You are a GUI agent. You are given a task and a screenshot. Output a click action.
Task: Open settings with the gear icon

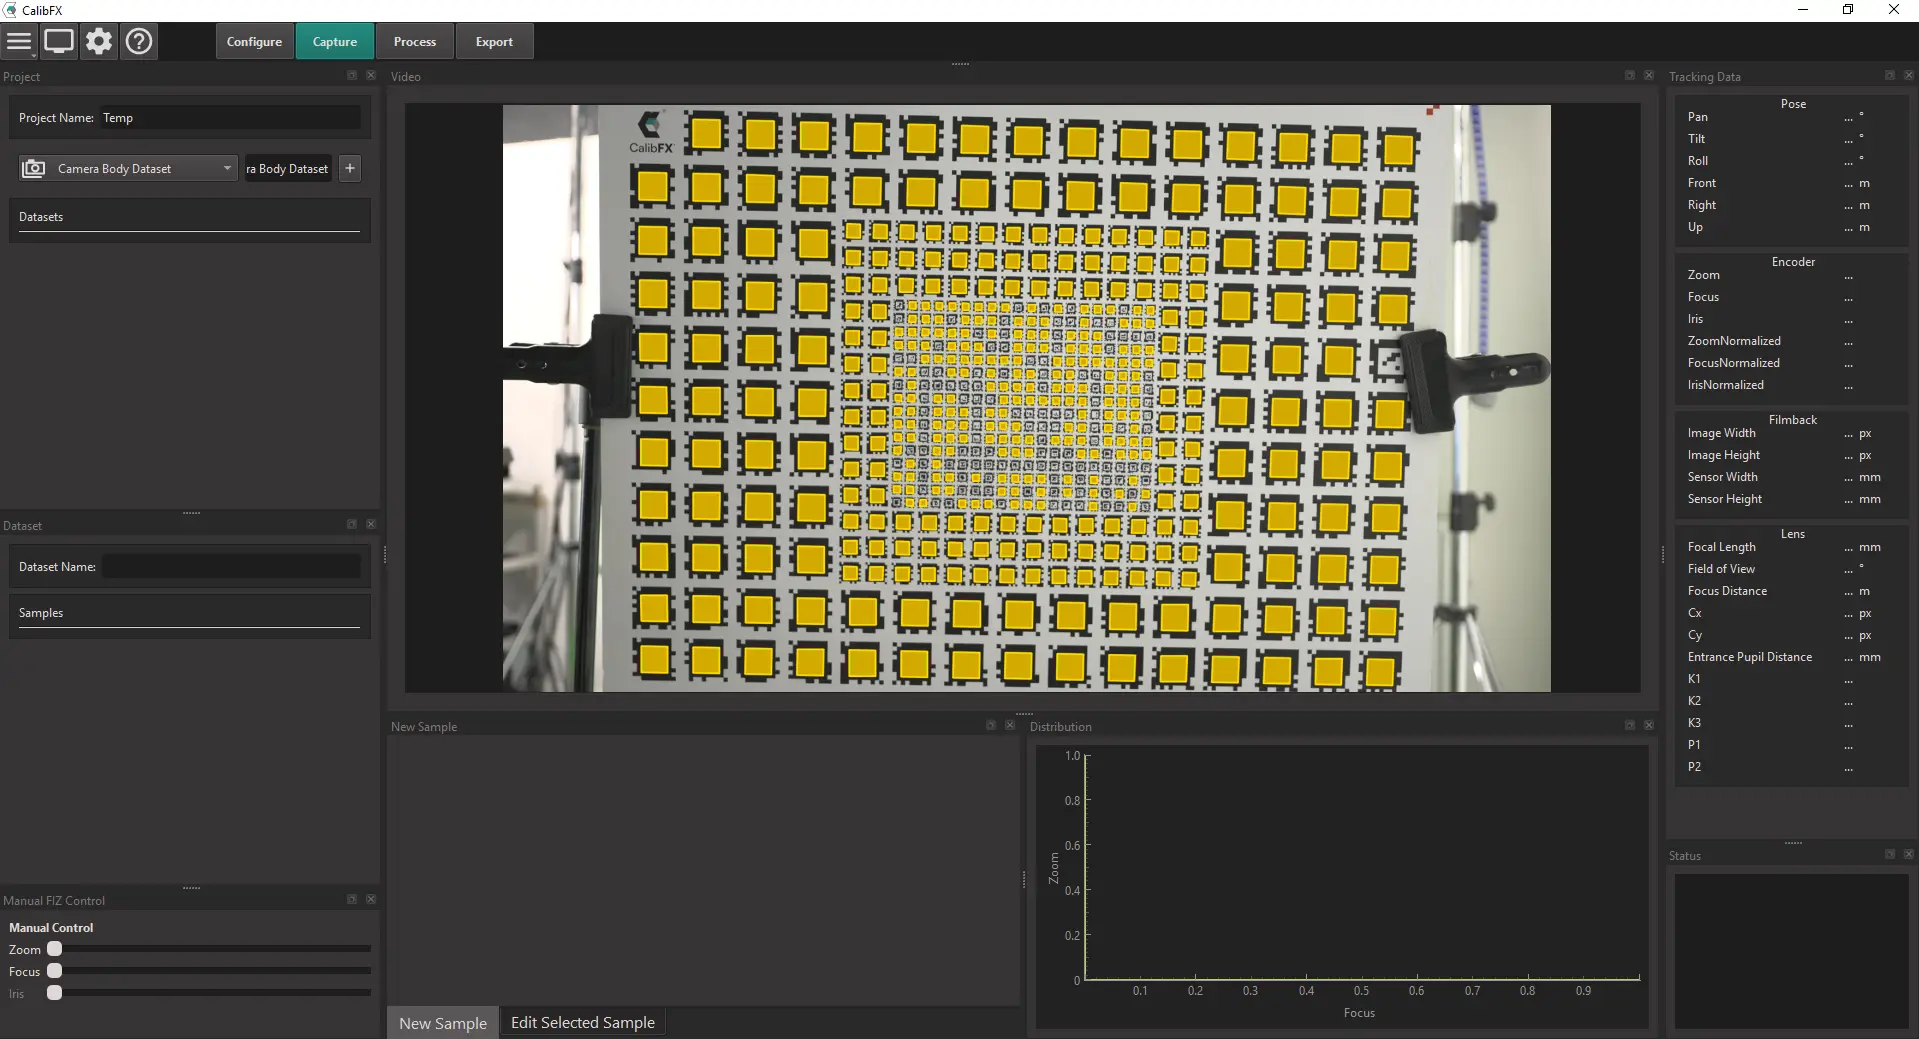point(99,42)
